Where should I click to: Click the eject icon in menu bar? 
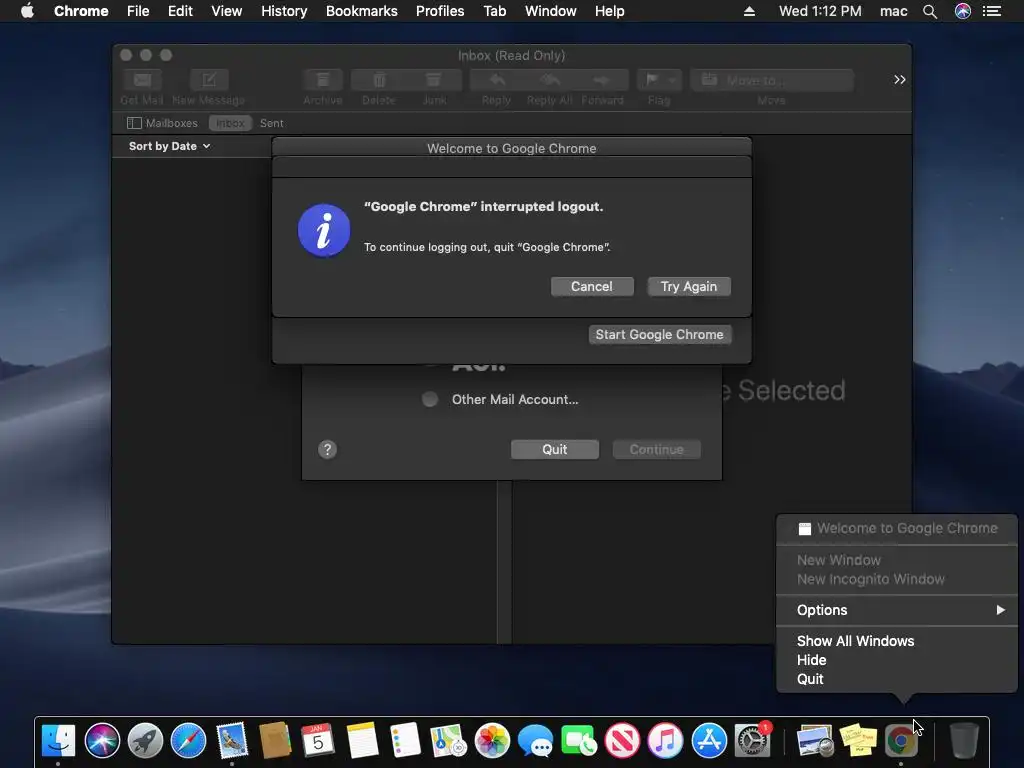point(749,11)
